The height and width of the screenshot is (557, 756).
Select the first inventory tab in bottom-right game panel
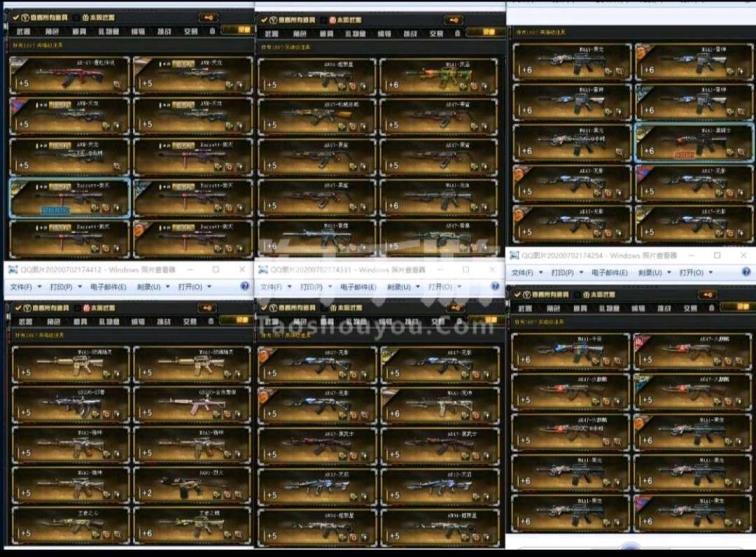(525, 308)
